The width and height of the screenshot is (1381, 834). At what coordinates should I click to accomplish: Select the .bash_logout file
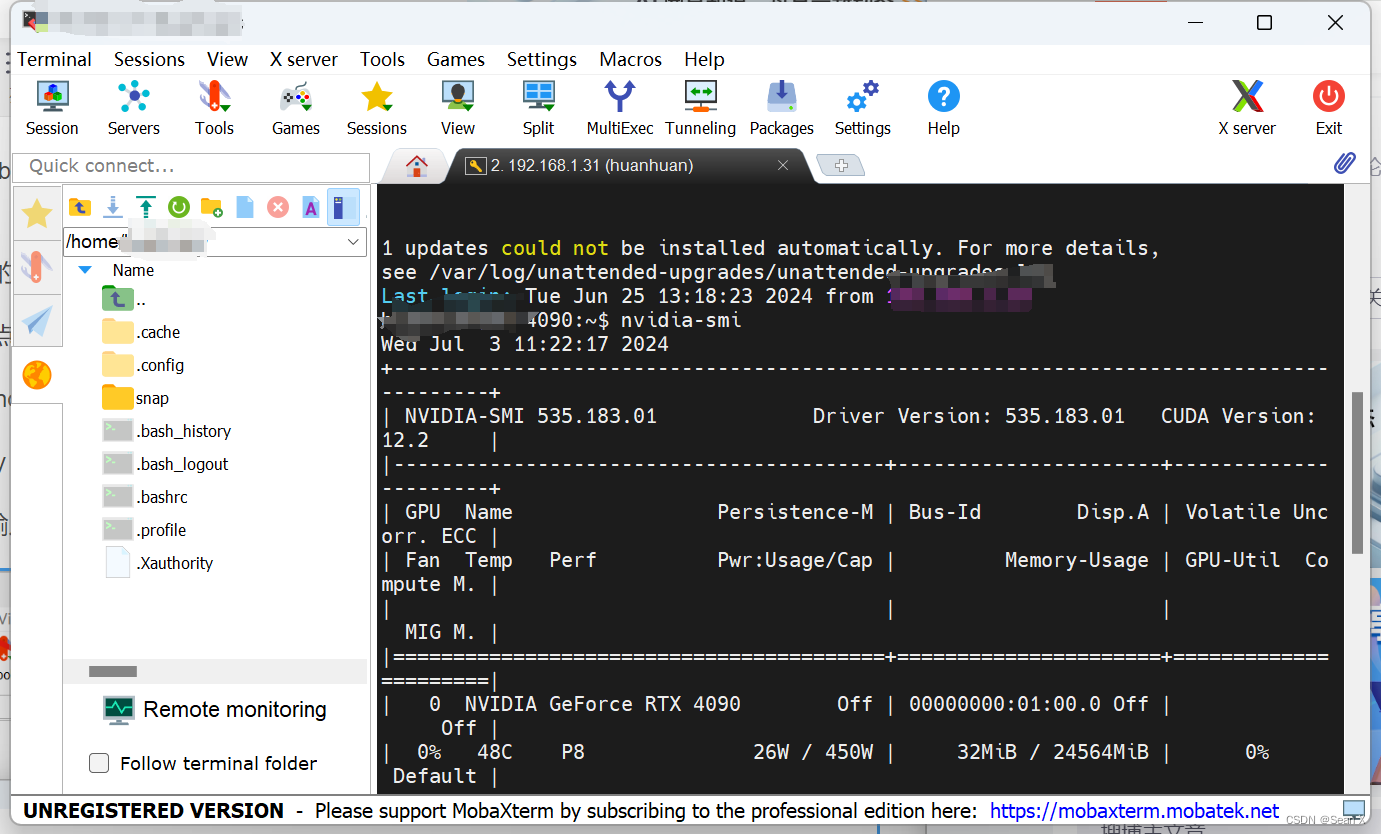(x=165, y=464)
